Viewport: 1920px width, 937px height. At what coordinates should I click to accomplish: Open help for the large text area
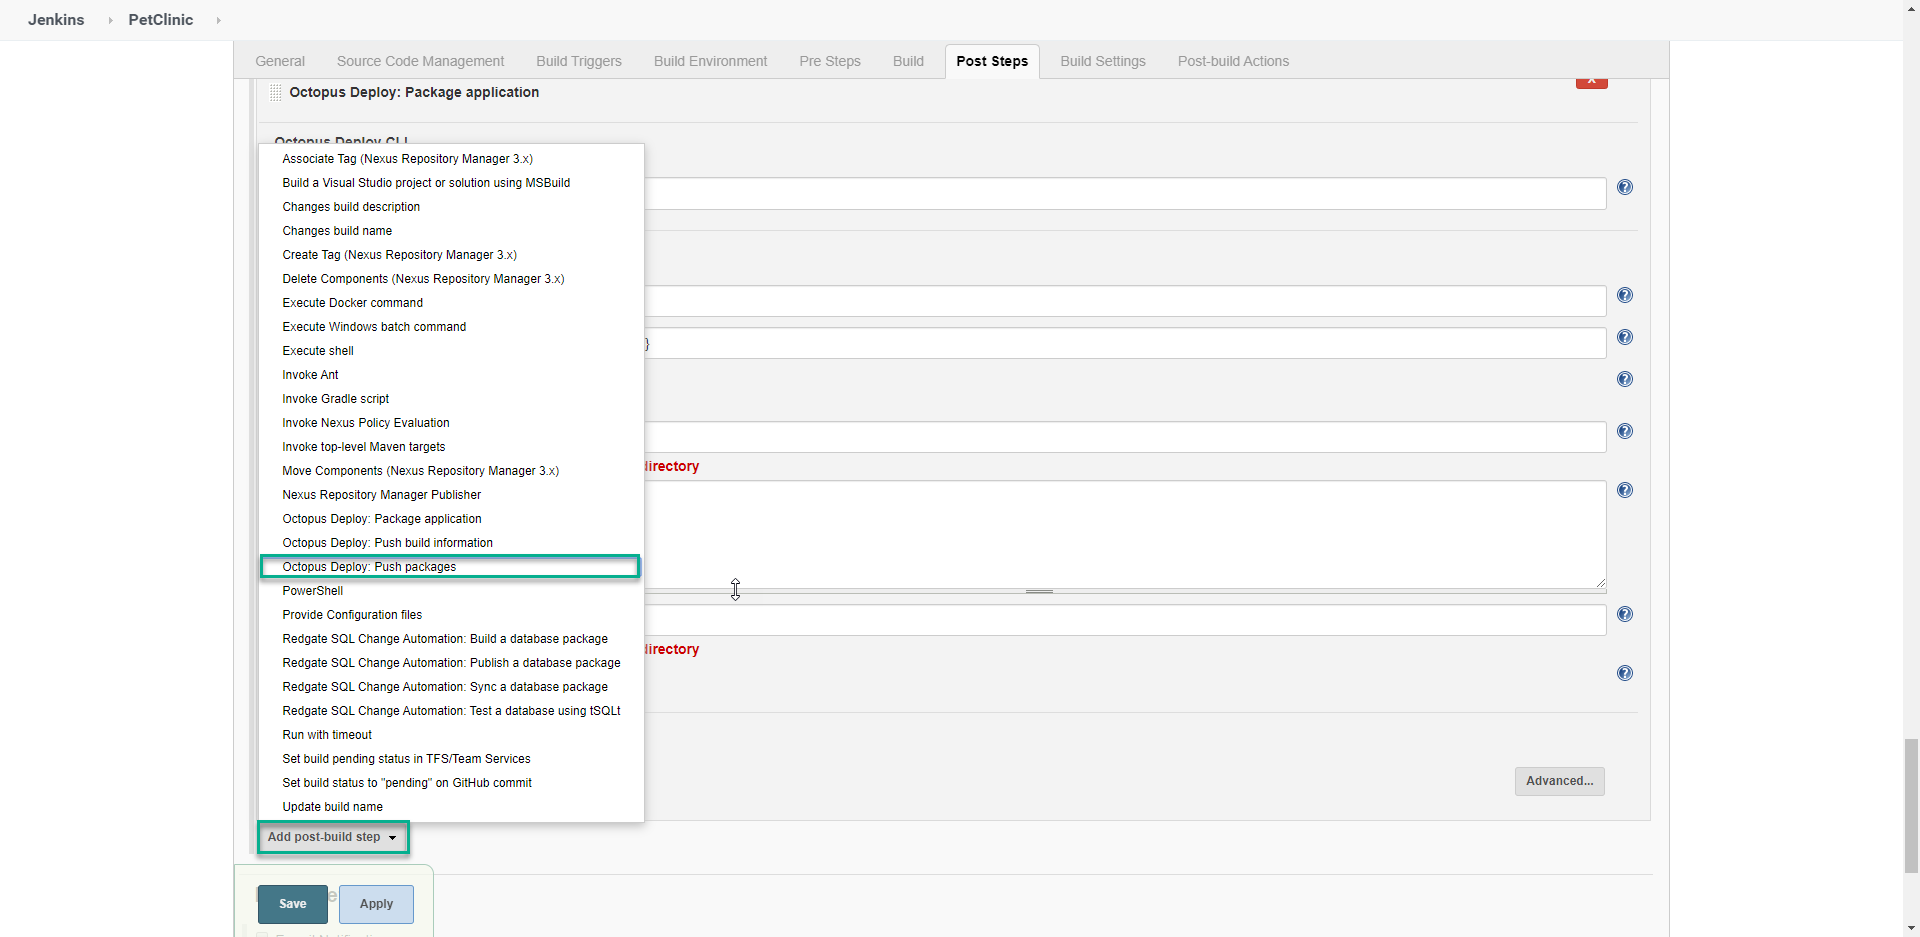1625,490
